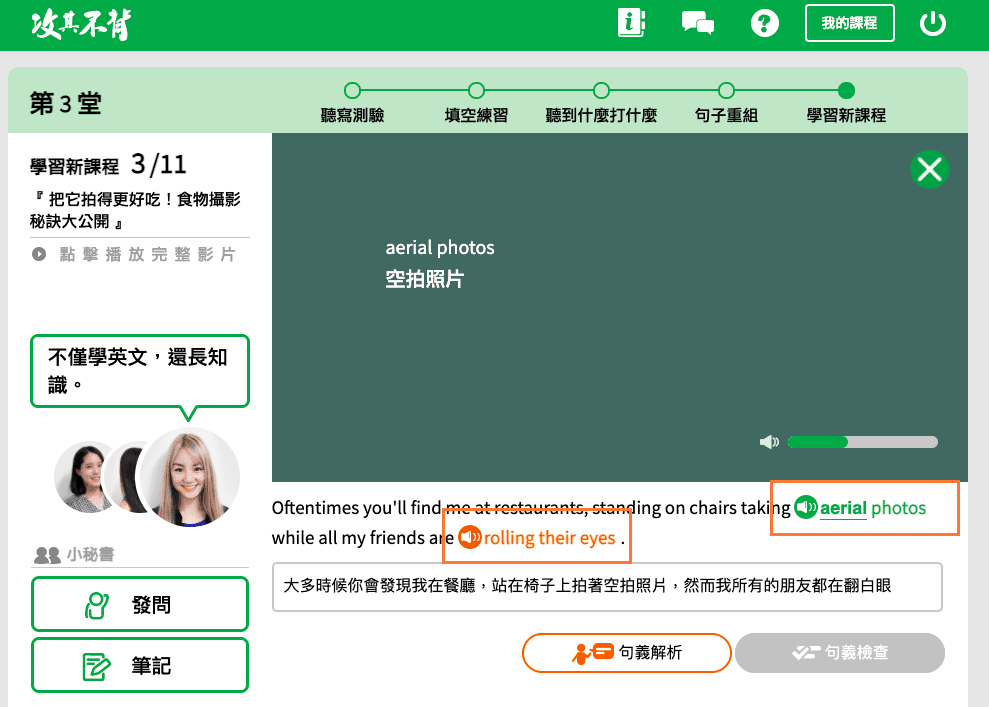This screenshot has height=707, width=989.
Task: Click 點擊播放完整影片 play link
Action: pos(134,255)
